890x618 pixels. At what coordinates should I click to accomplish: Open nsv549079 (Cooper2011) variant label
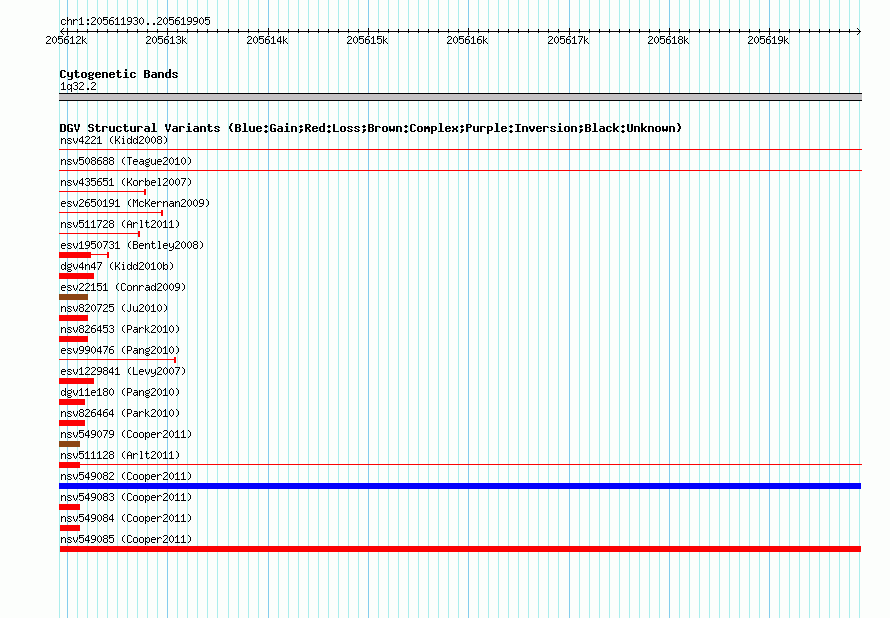pyautogui.click(x=126, y=434)
